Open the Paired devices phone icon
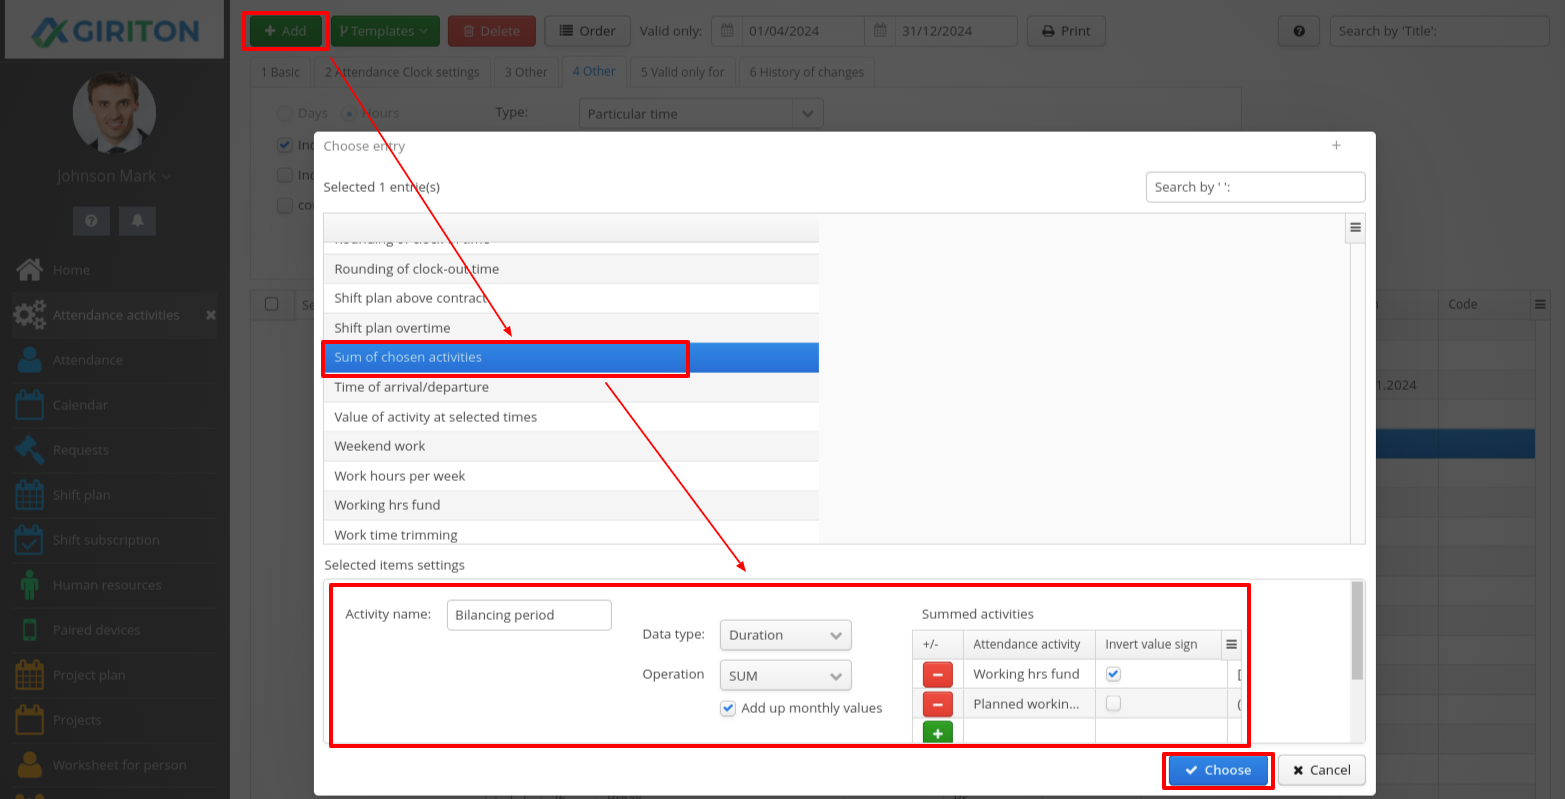This screenshot has height=799, width=1565. [29, 629]
